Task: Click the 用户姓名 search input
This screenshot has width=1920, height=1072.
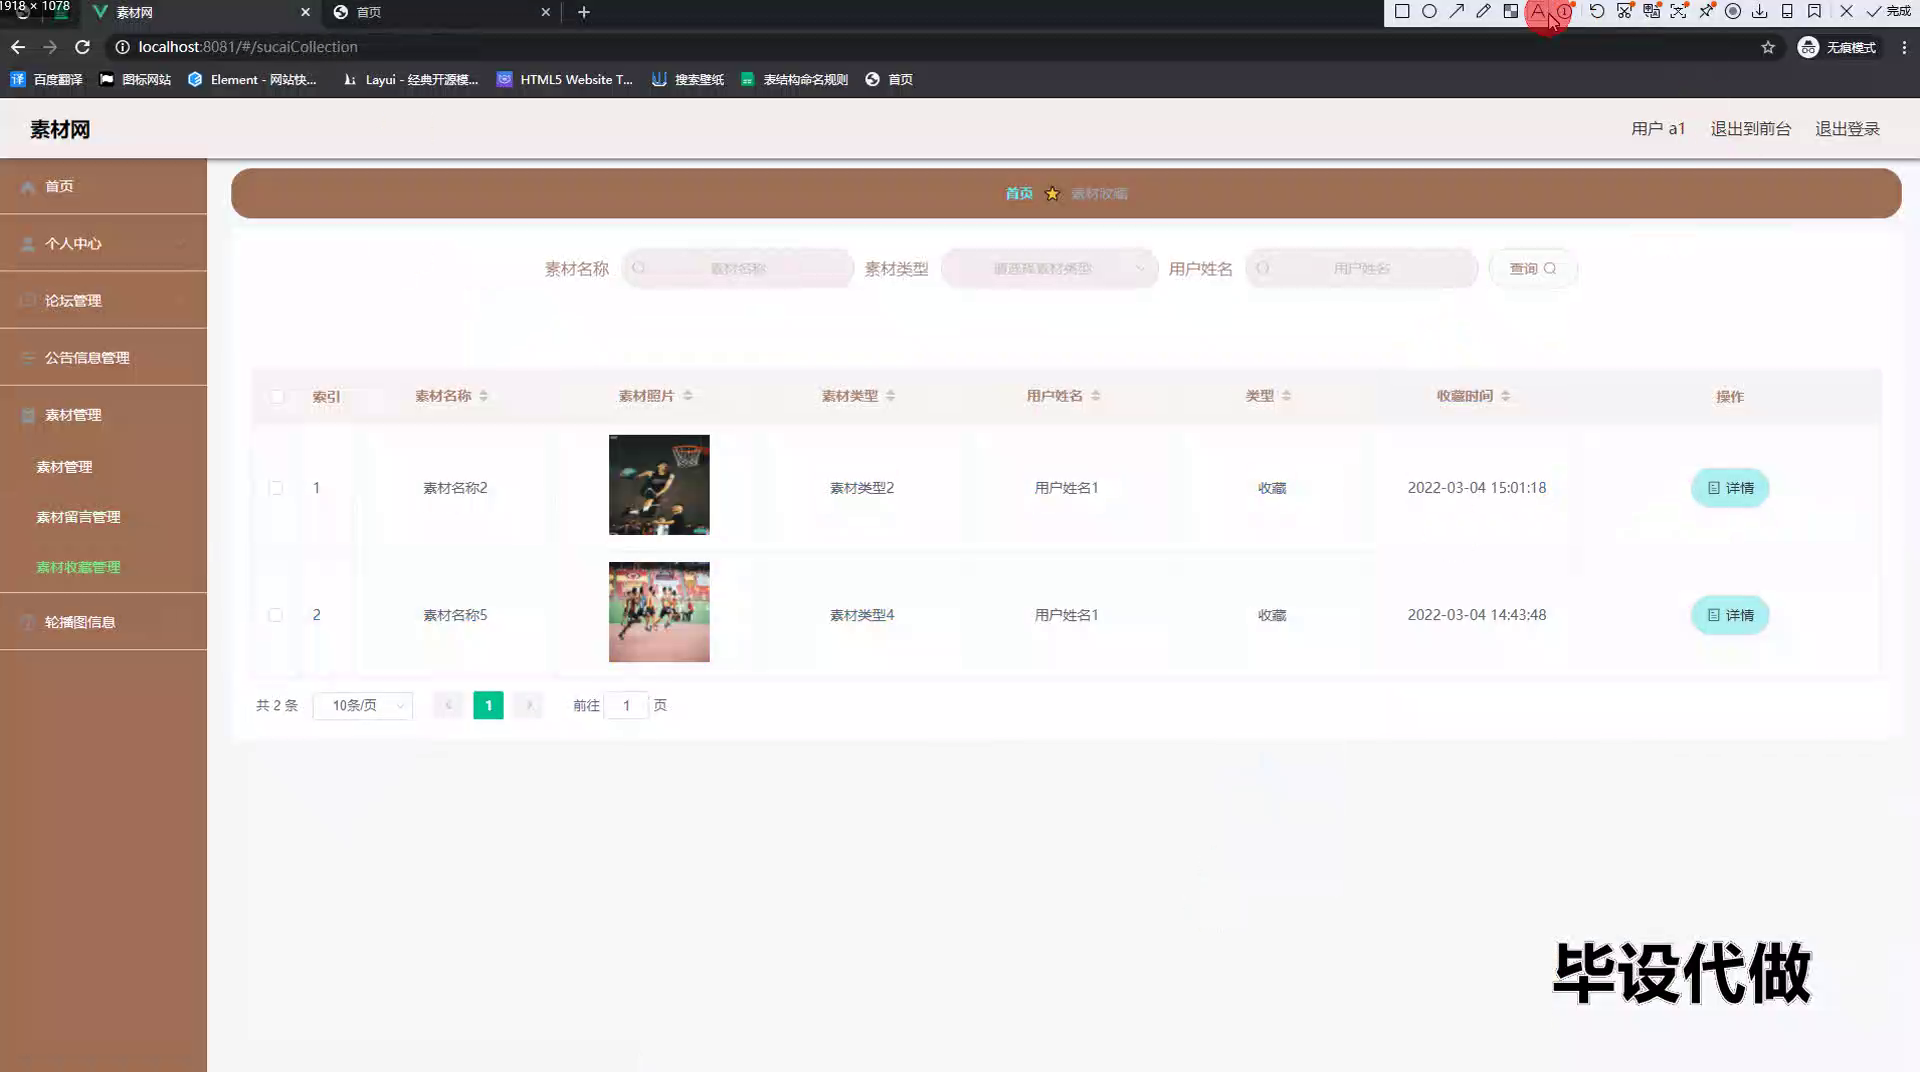Action: click(x=1362, y=268)
